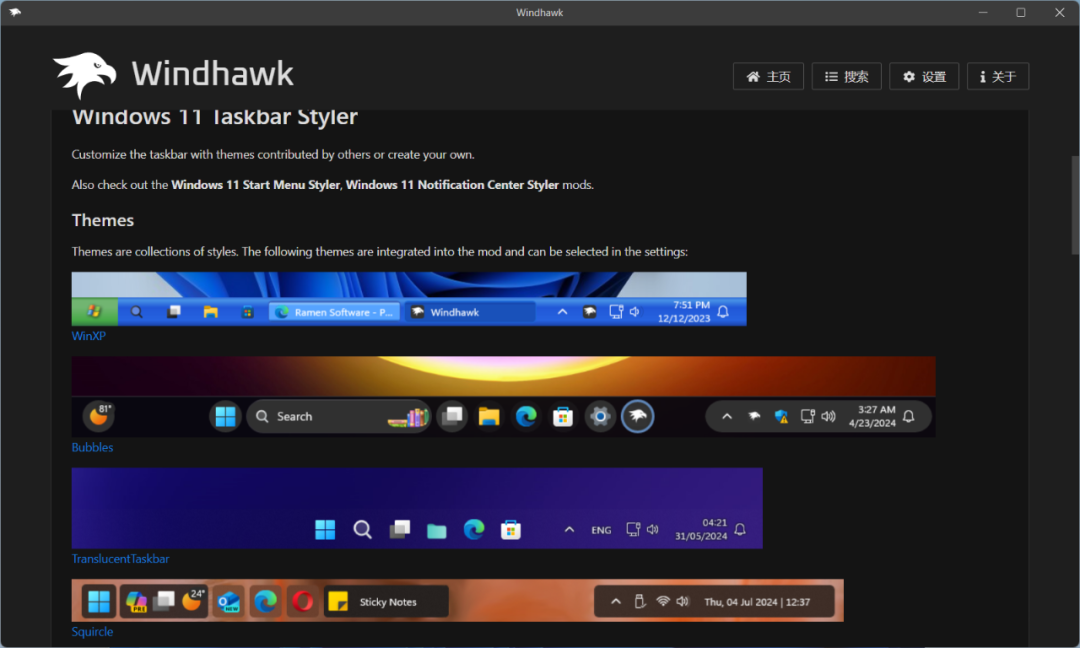The image size is (1080, 648).
Task: Click the Edge icon in Squircle preview
Action: [x=265, y=601]
